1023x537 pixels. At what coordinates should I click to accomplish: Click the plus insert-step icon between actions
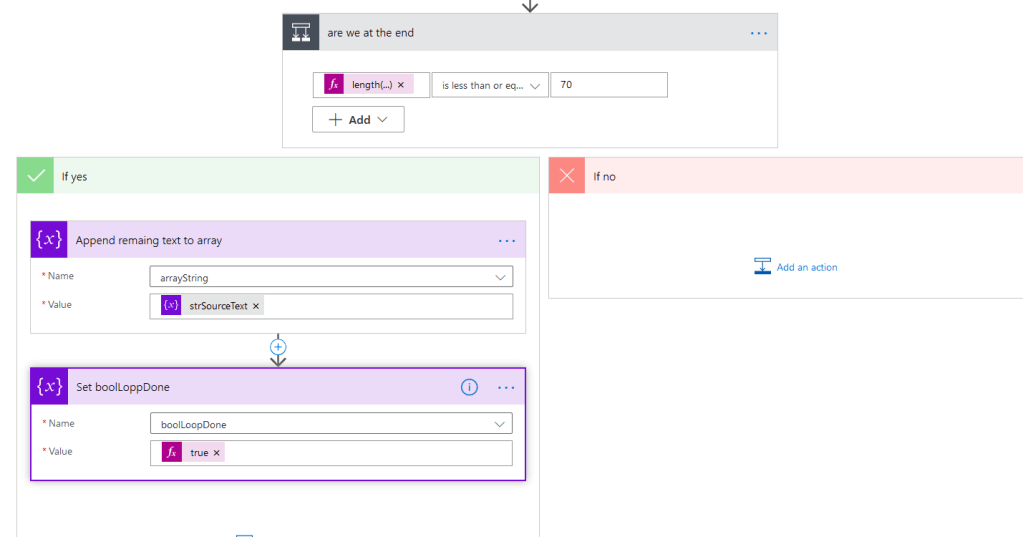click(x=278, y=347)
